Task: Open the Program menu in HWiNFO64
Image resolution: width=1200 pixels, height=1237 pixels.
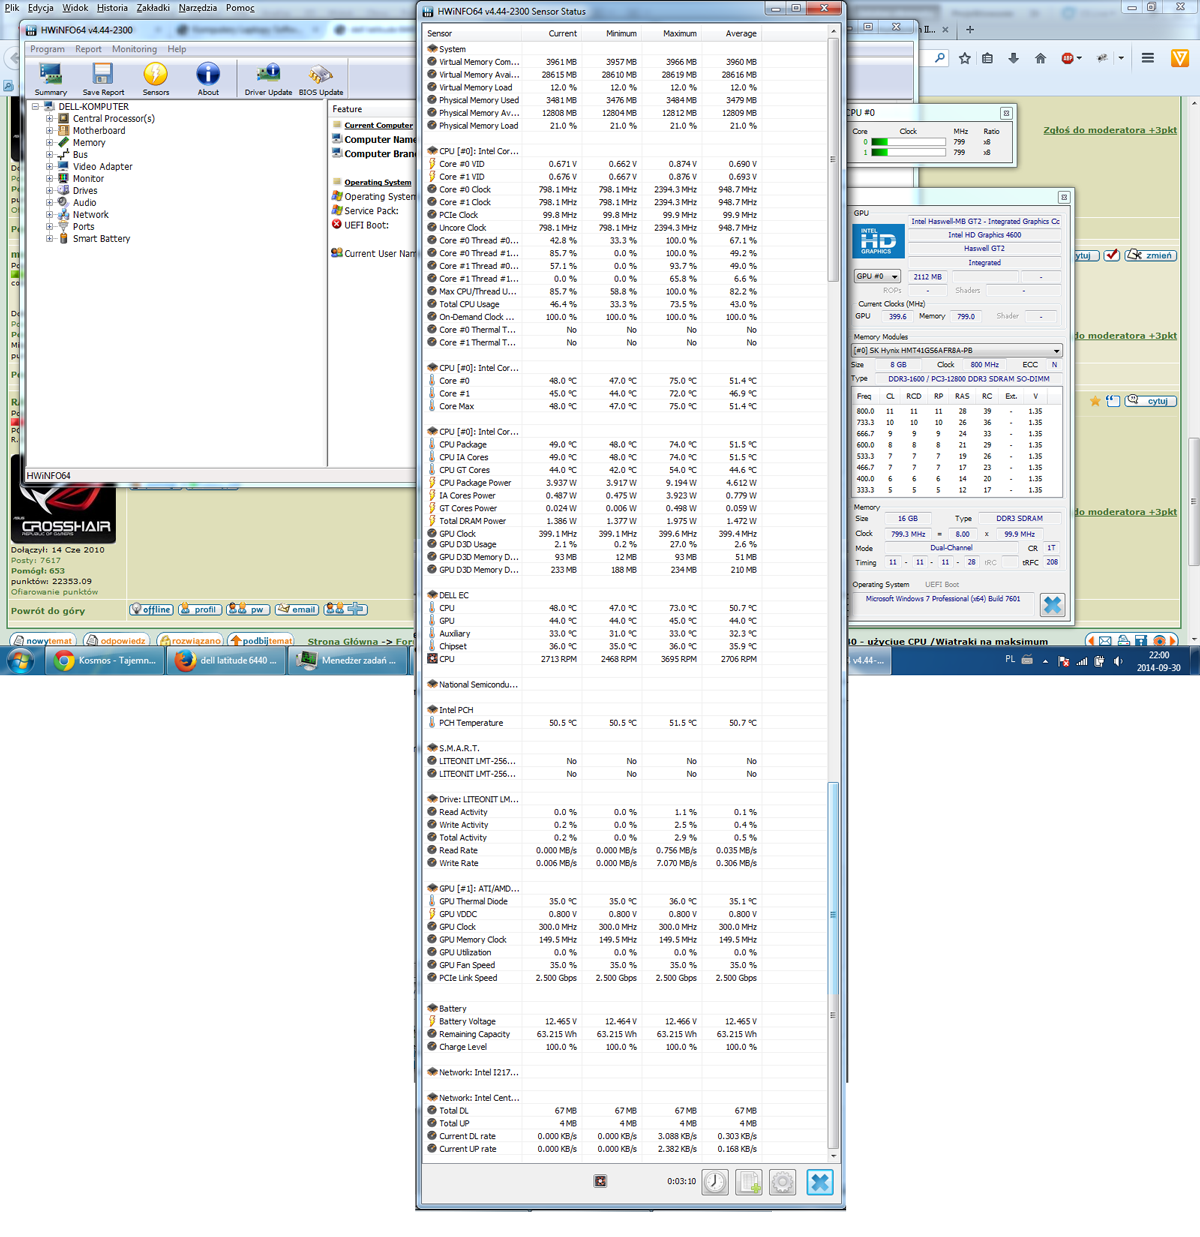Action: [47, 49]
